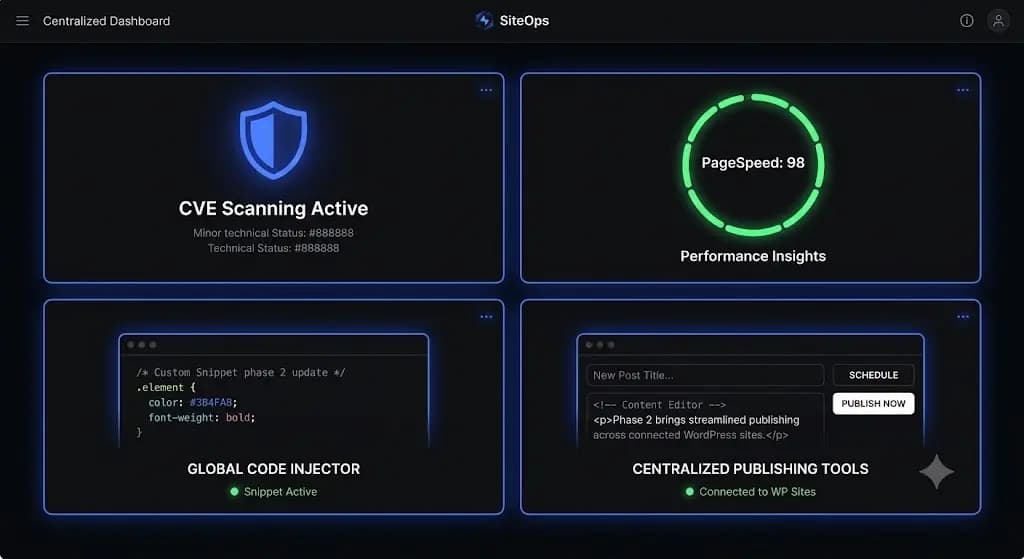The width and height of the screenshot is (1024, 559).
Task: Click the Performance Insights label
Action: click(753, 256)
